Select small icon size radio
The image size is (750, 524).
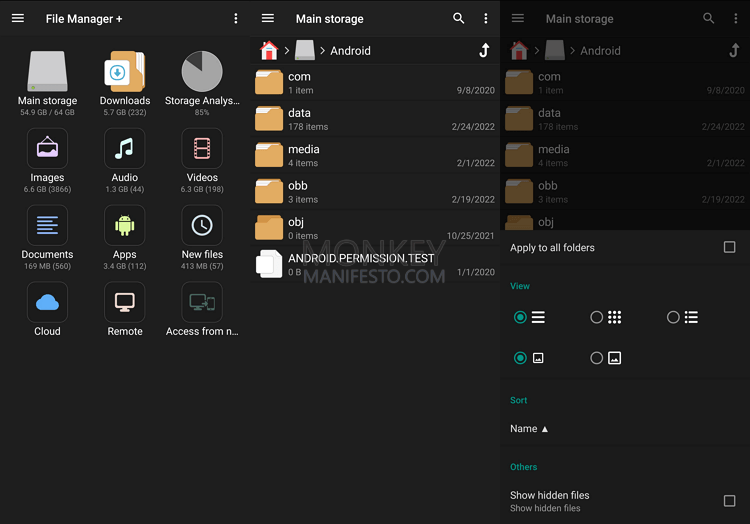tap(520, 358)
